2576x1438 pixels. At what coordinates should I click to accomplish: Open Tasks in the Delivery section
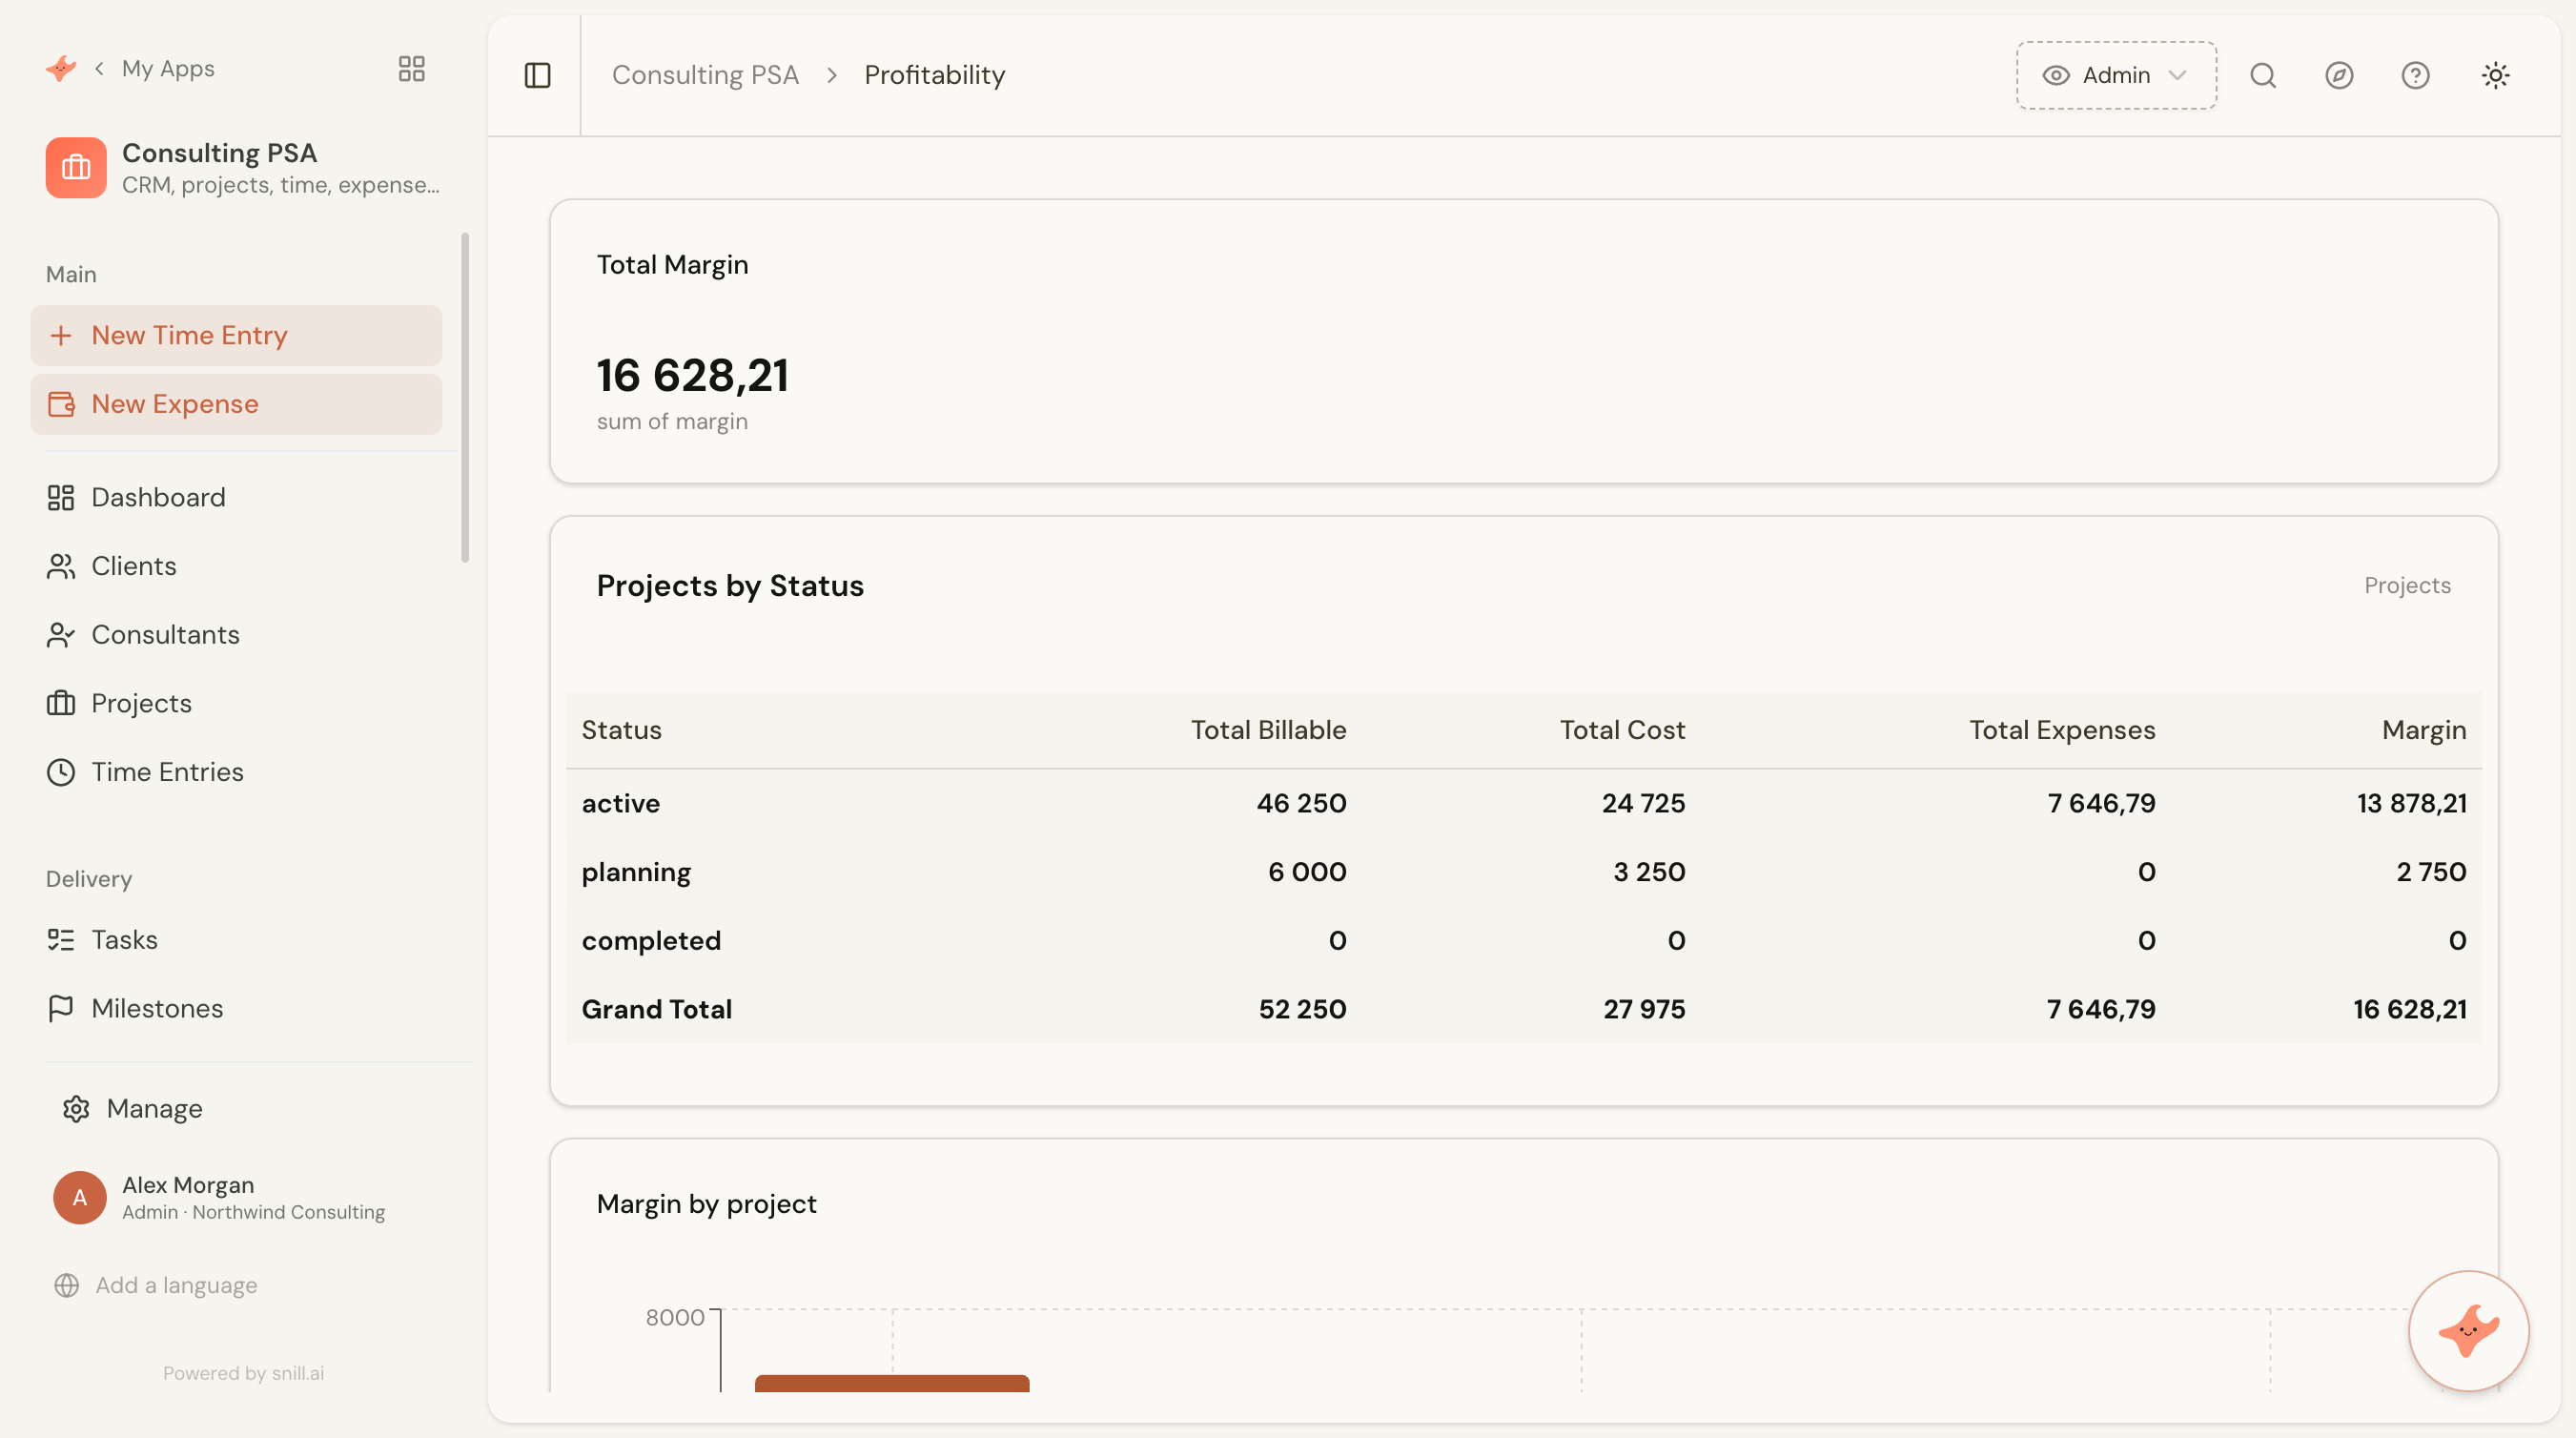click(x=236, y=940)
